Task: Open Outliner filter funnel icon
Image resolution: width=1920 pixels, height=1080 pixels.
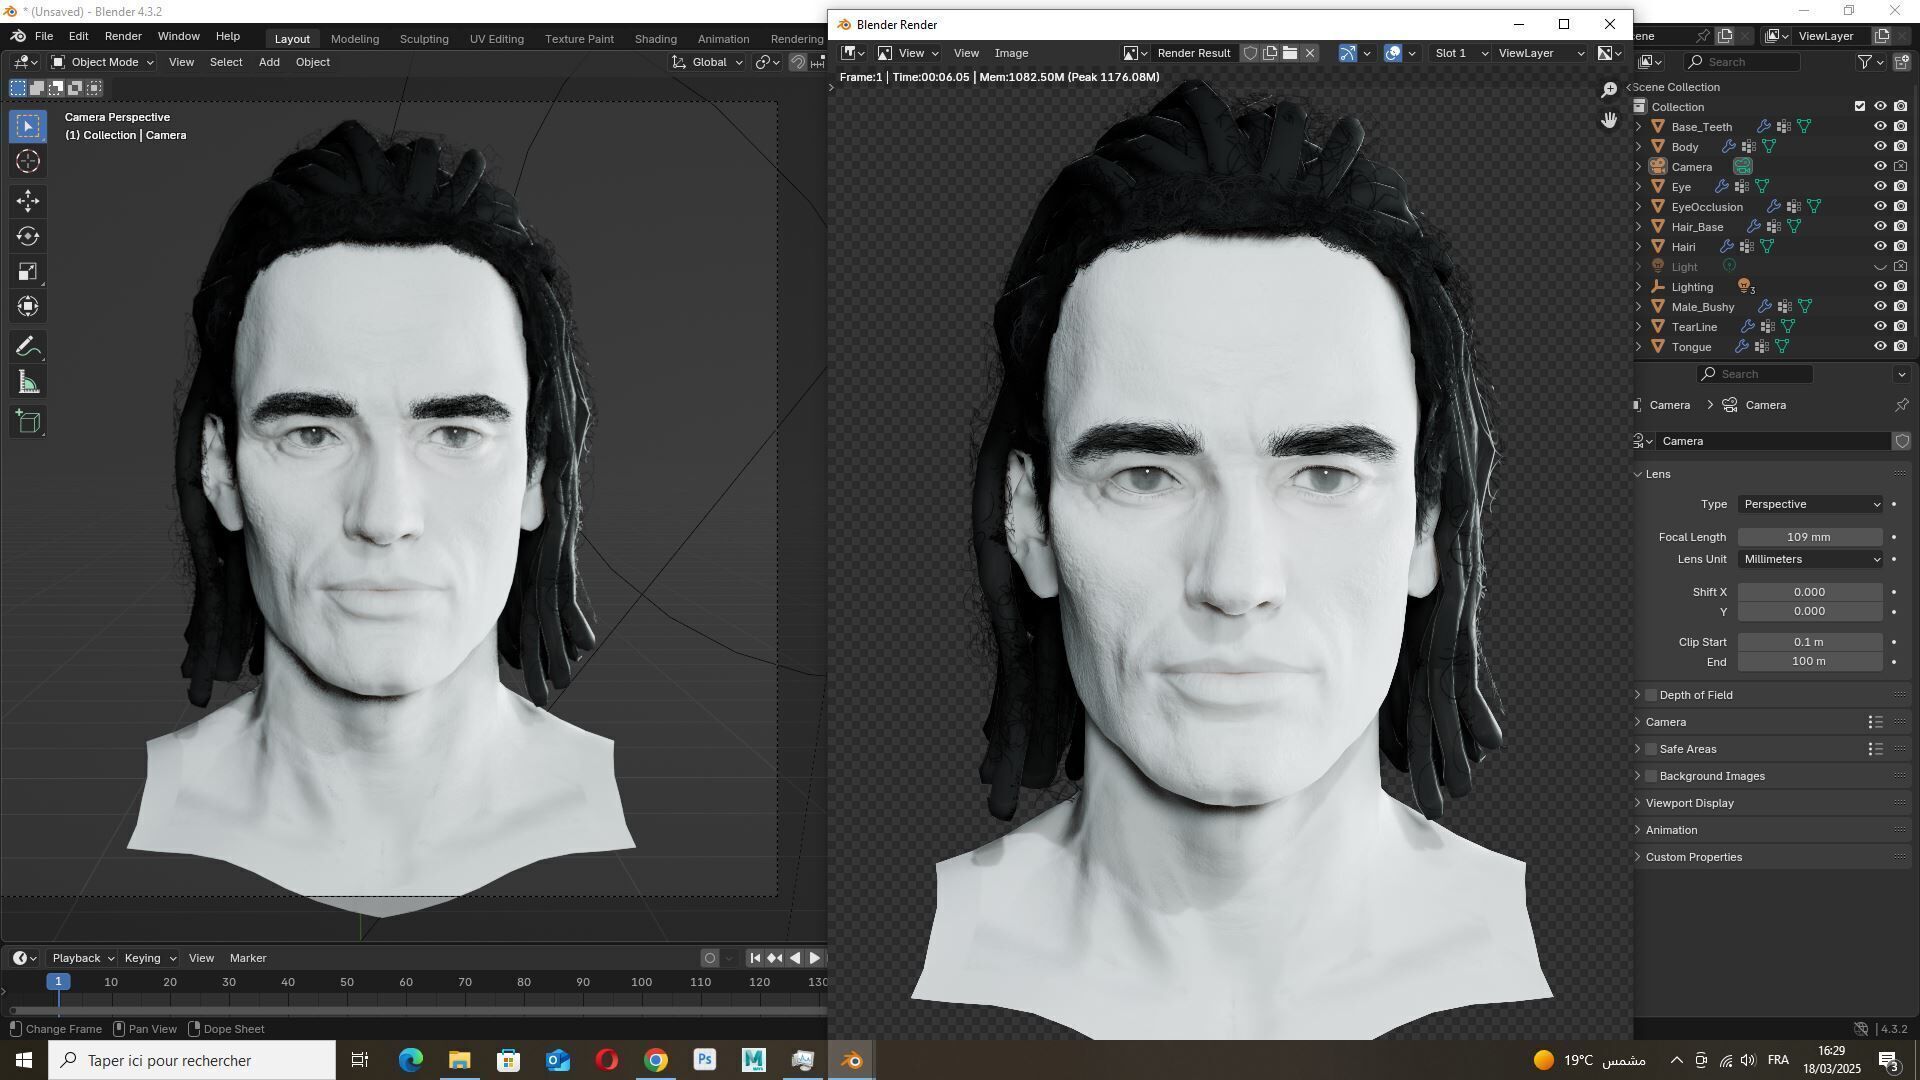Action: point(1865,62)
